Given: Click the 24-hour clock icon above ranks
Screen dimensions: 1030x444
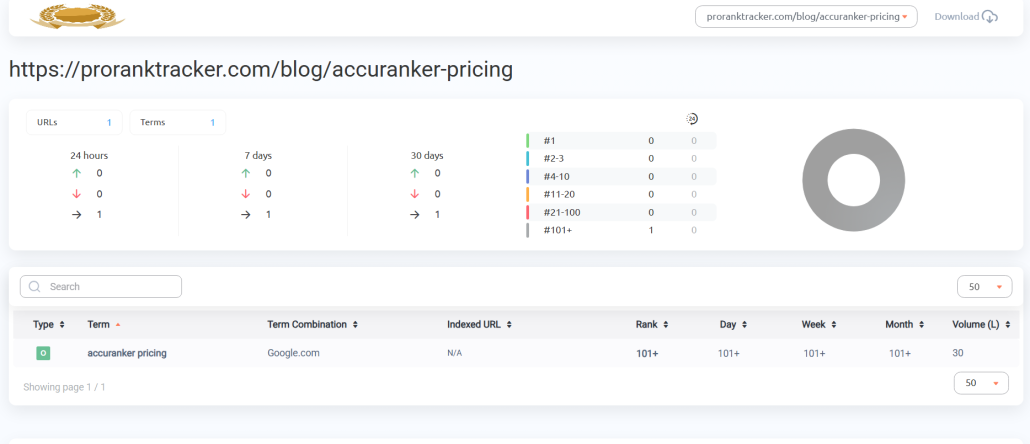Looking at the screenshot, I should pyautogui.click(x=692, y=119).
